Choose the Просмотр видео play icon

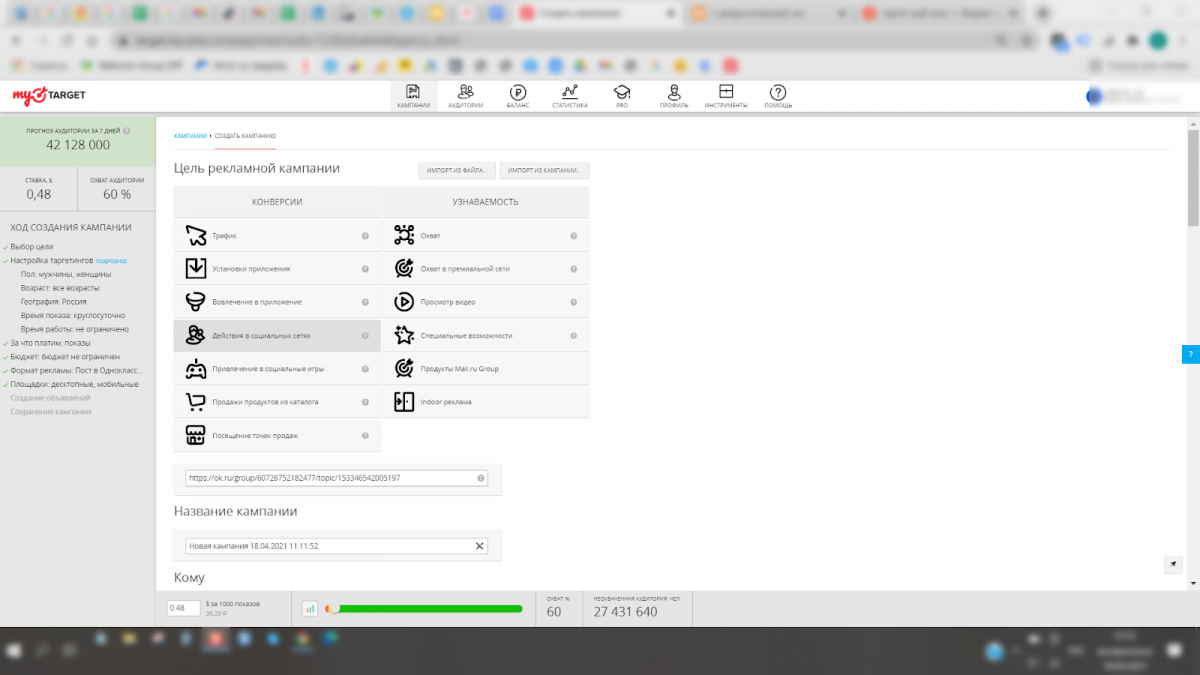coord(404,302)
